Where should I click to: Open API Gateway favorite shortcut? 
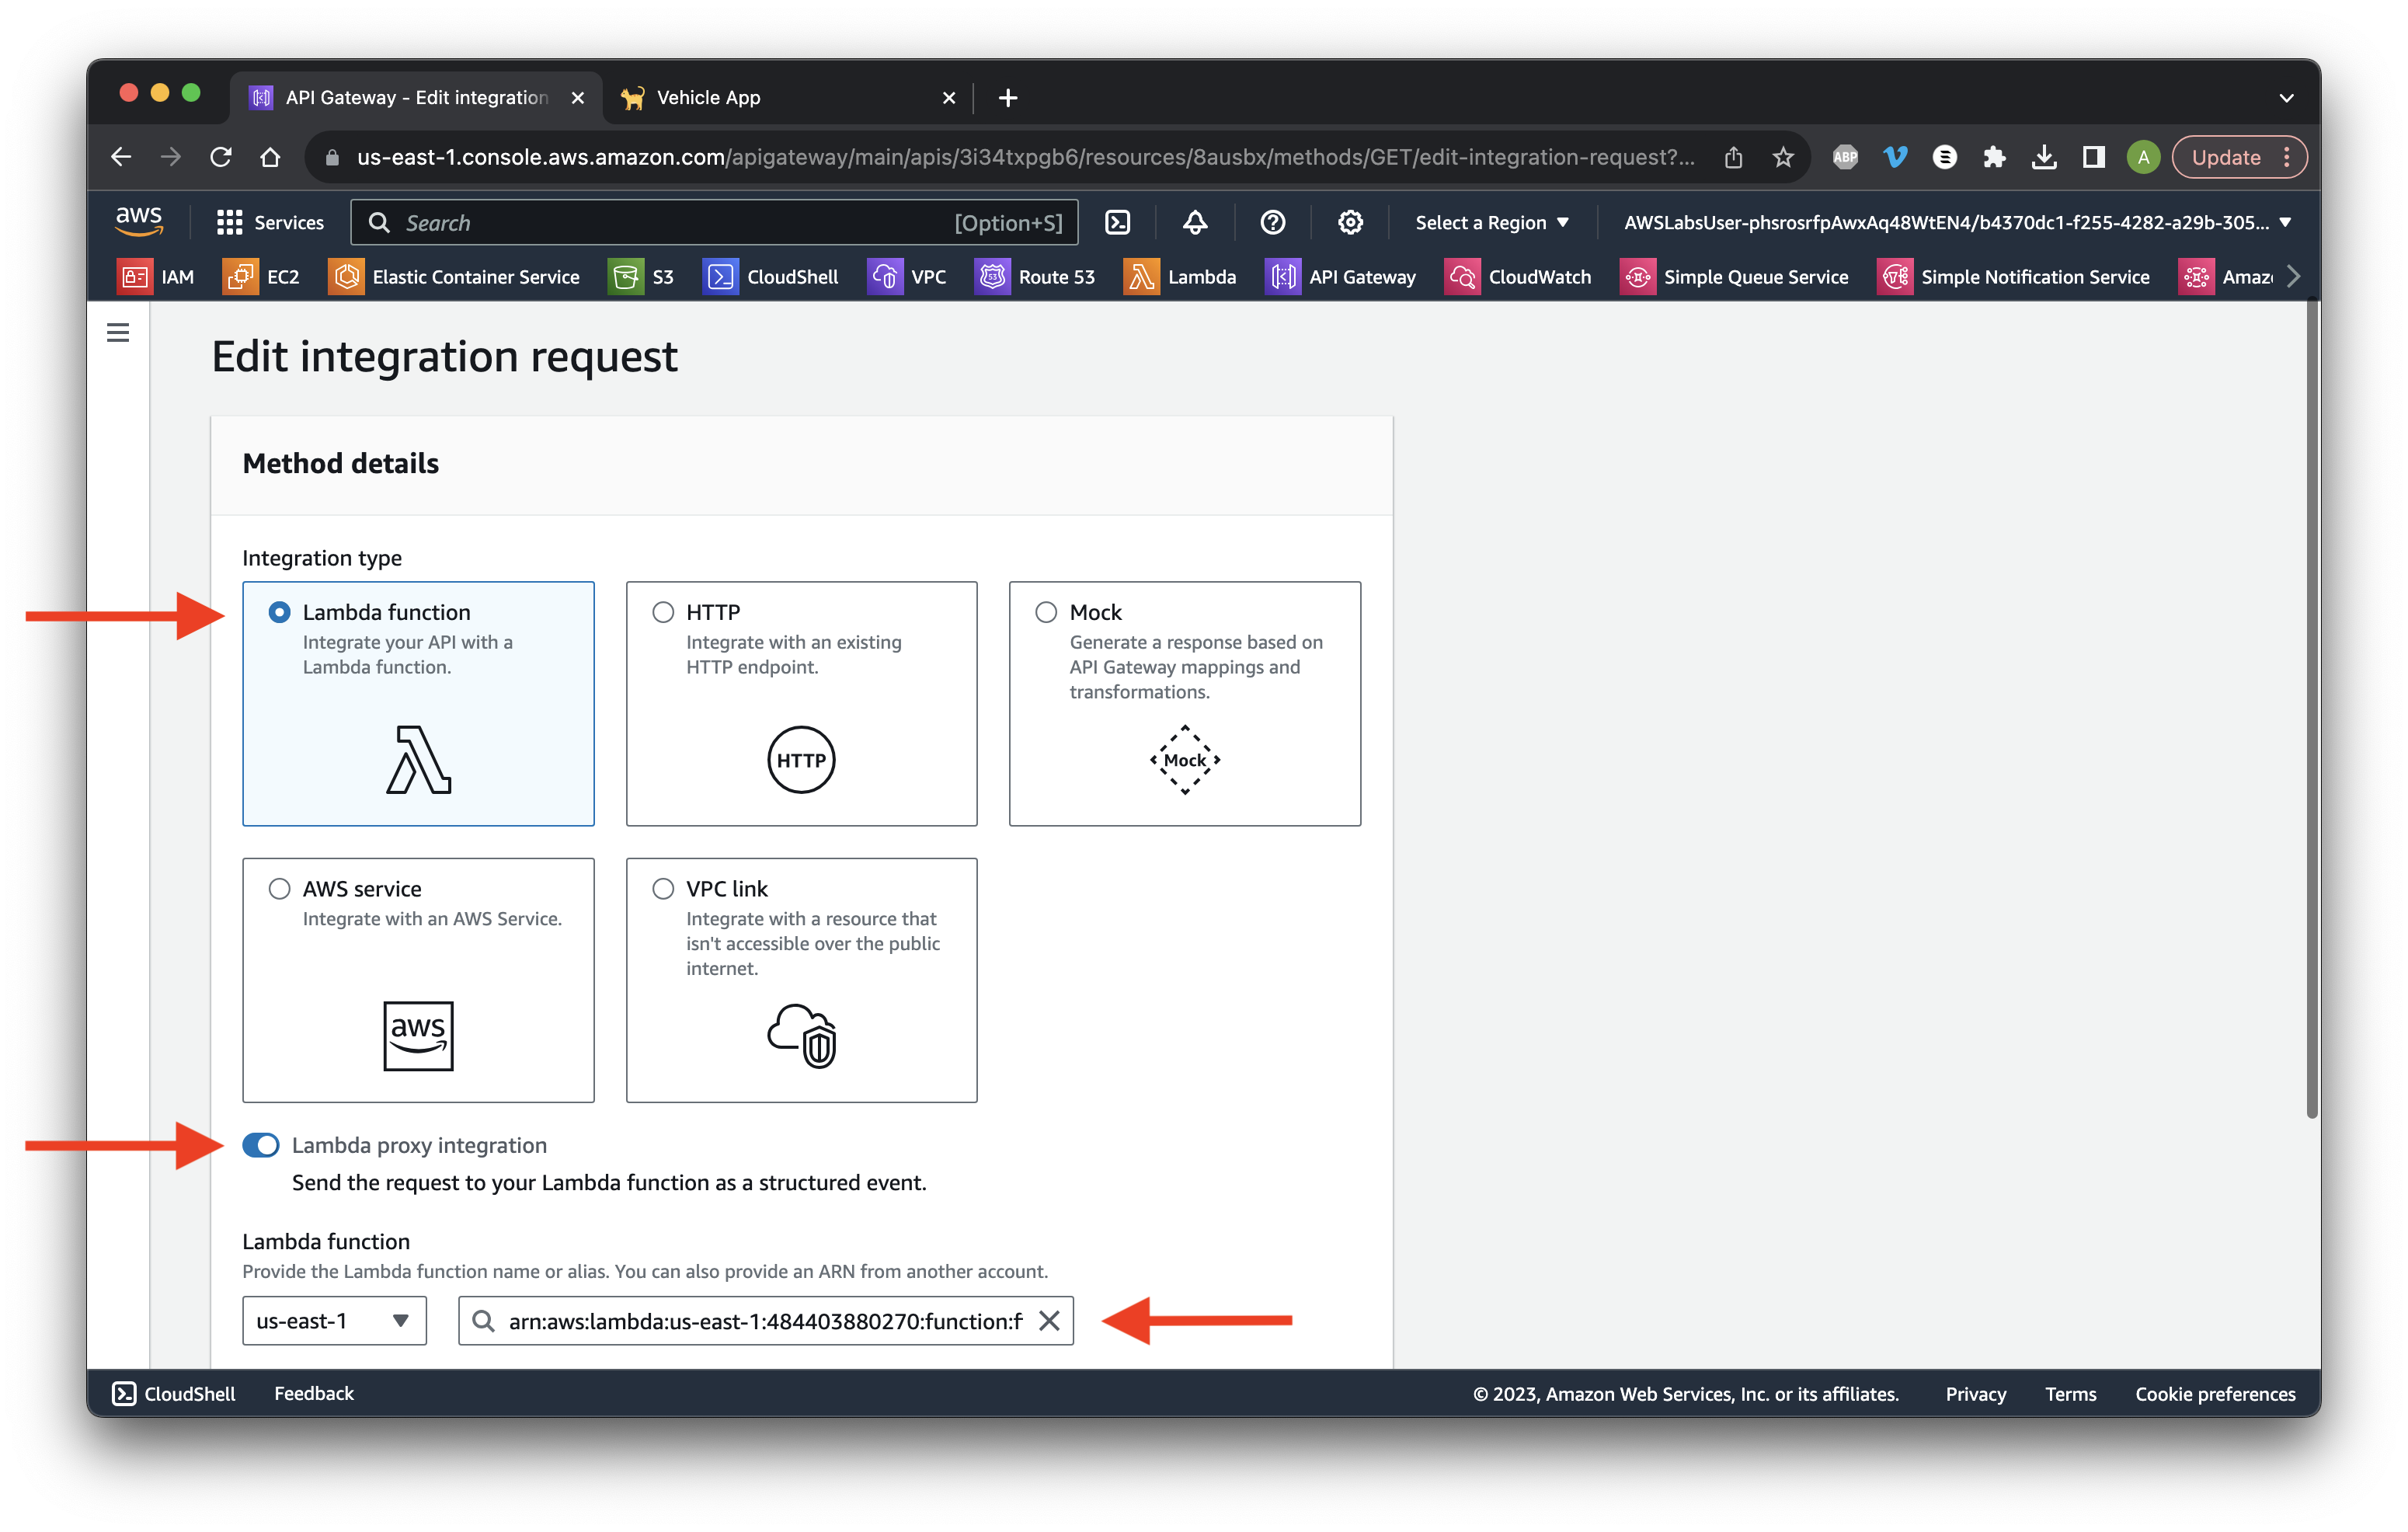1340,277
